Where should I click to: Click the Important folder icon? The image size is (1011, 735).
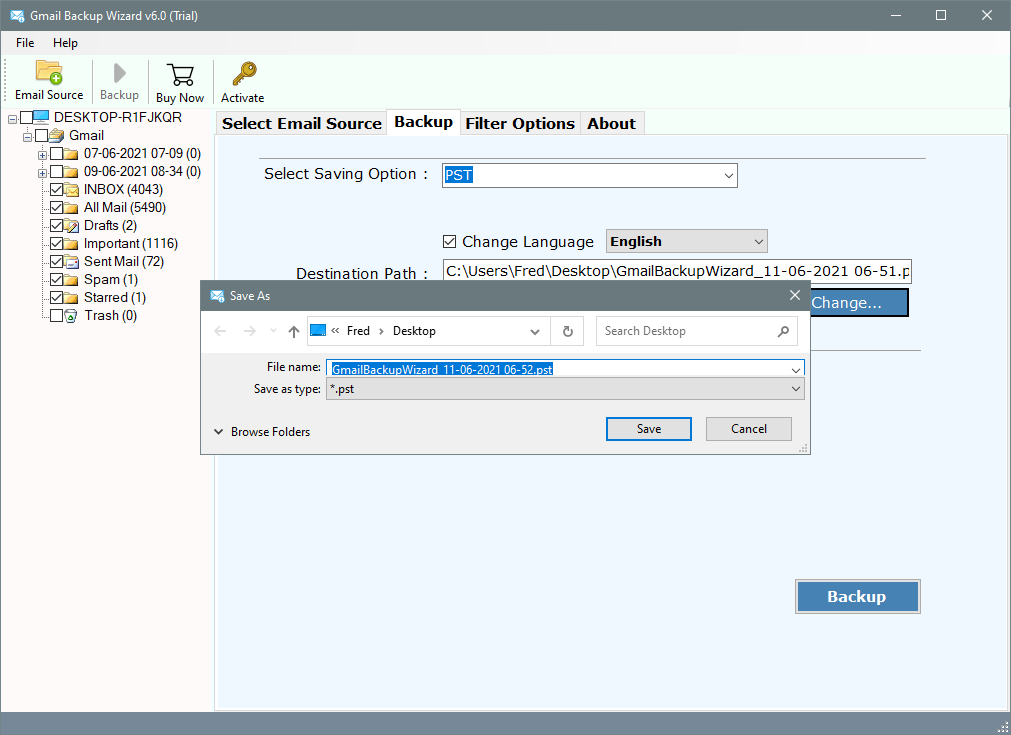pos(72,244)
